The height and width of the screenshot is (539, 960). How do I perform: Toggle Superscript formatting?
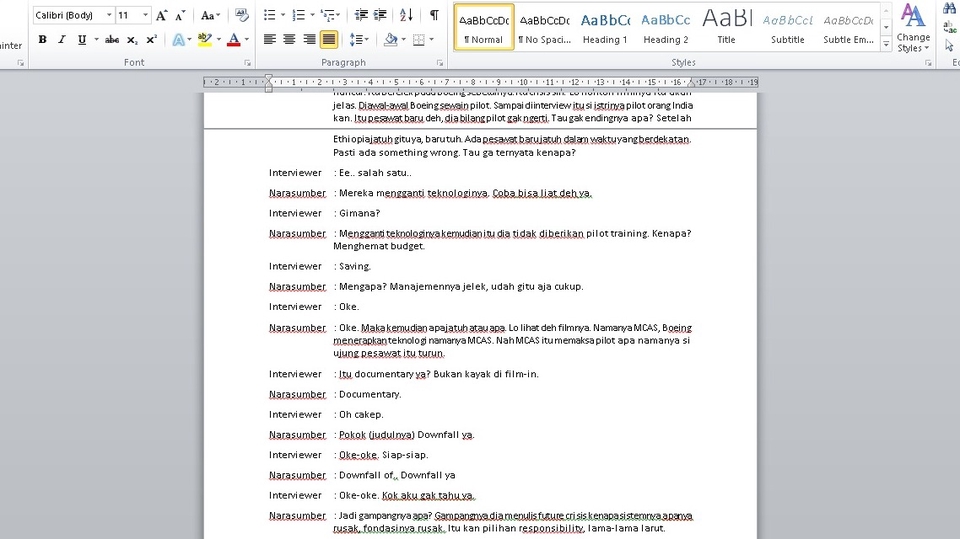151,40
